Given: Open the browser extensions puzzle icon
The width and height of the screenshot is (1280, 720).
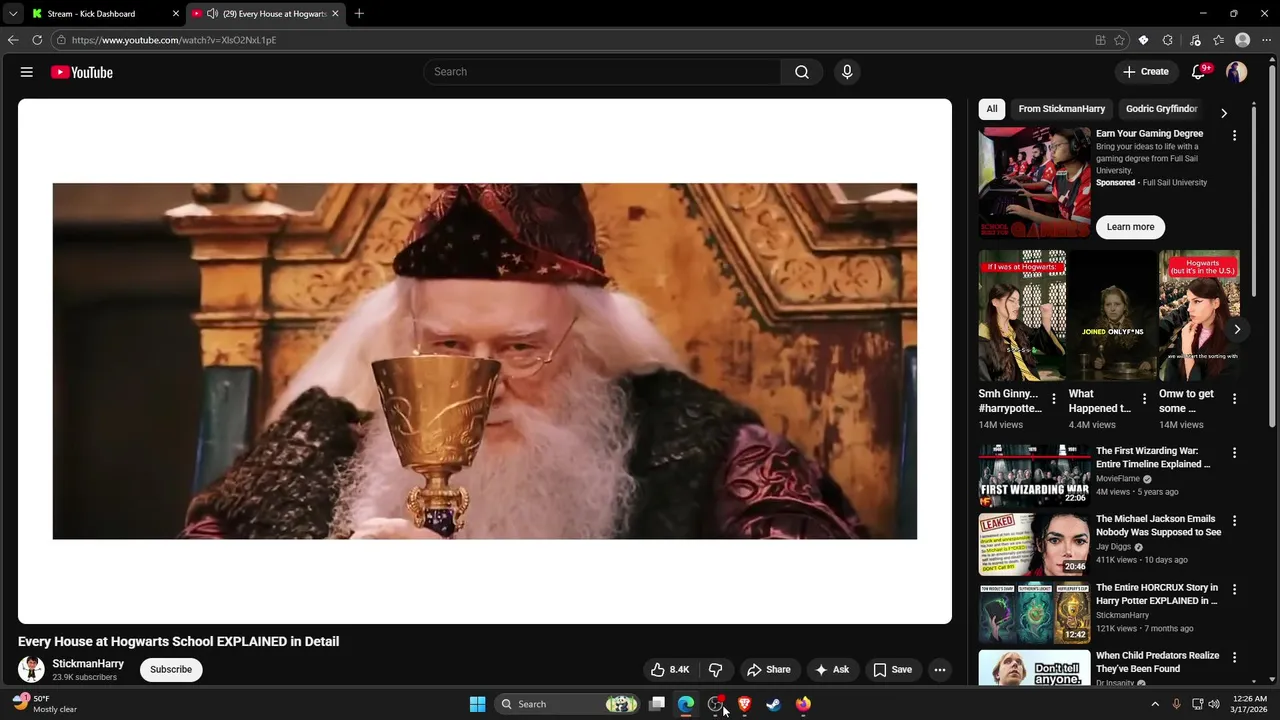Looking at the screenshot, I should (x=1168, y=40).
